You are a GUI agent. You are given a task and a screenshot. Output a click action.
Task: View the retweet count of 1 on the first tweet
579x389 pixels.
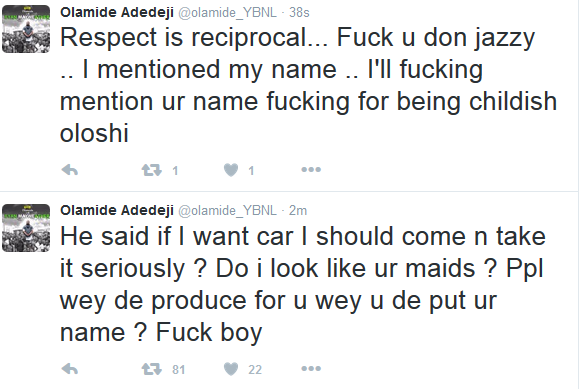(x=175, y=171)
